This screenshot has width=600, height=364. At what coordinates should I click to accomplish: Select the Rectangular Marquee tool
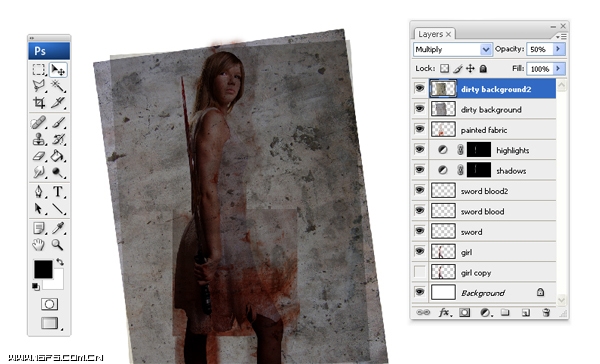click(x=39, y=70)
